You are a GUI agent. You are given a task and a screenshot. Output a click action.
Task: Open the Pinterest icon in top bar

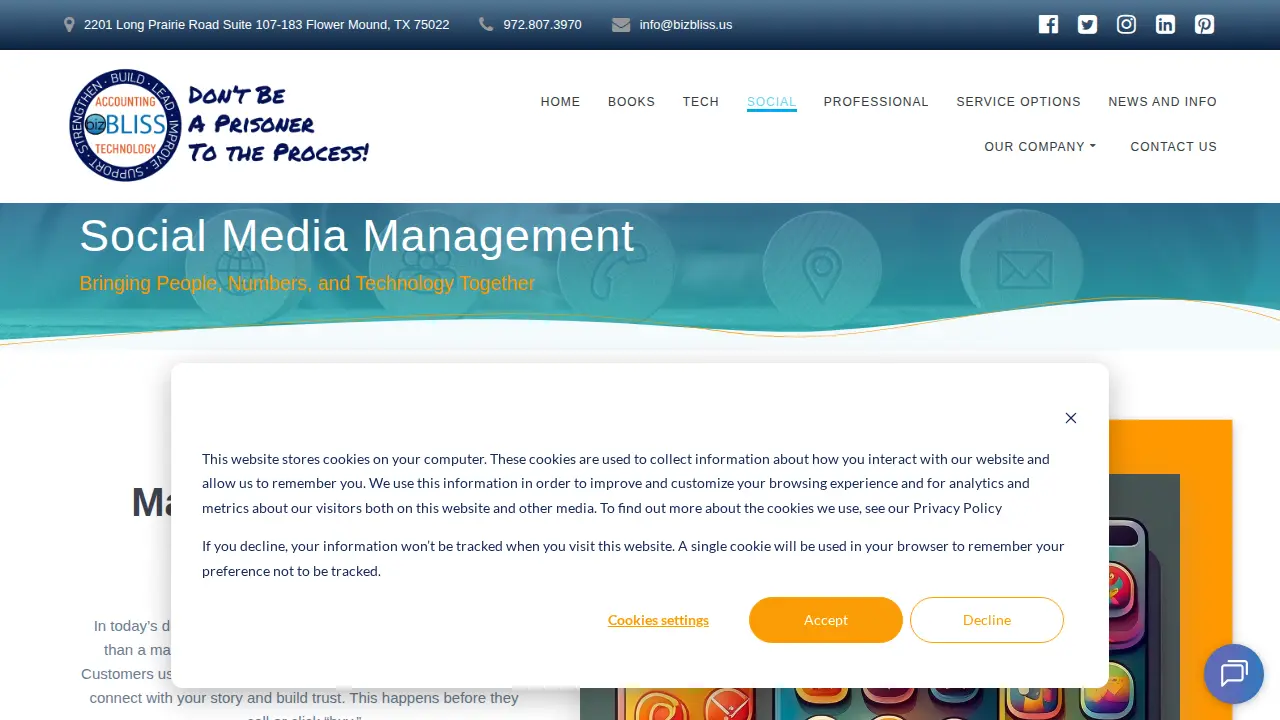[x=1204, y=25]
